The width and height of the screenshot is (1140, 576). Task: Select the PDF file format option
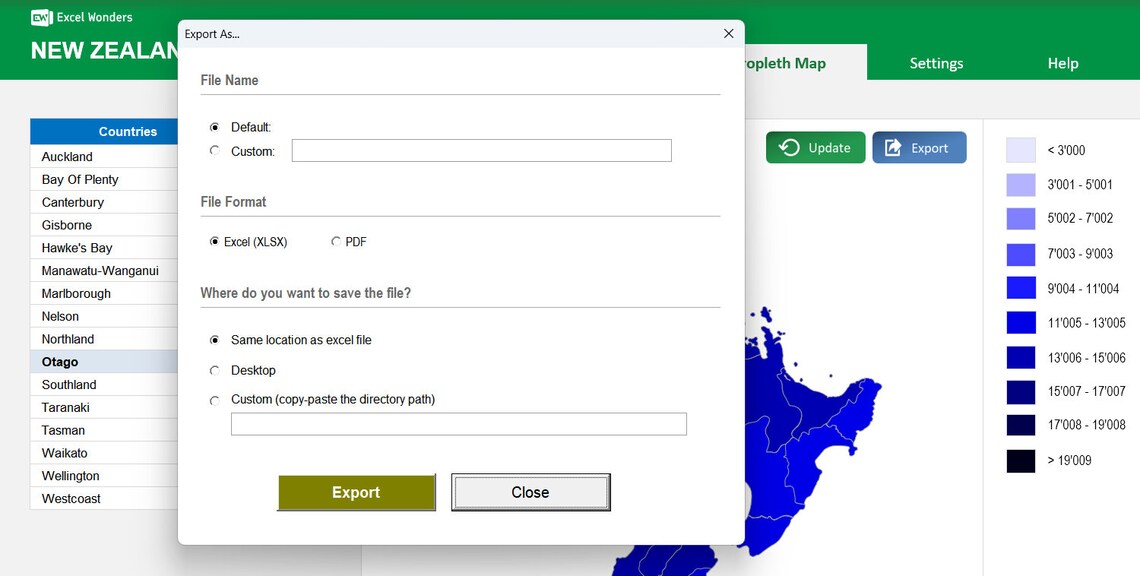[x=337, y=241]
